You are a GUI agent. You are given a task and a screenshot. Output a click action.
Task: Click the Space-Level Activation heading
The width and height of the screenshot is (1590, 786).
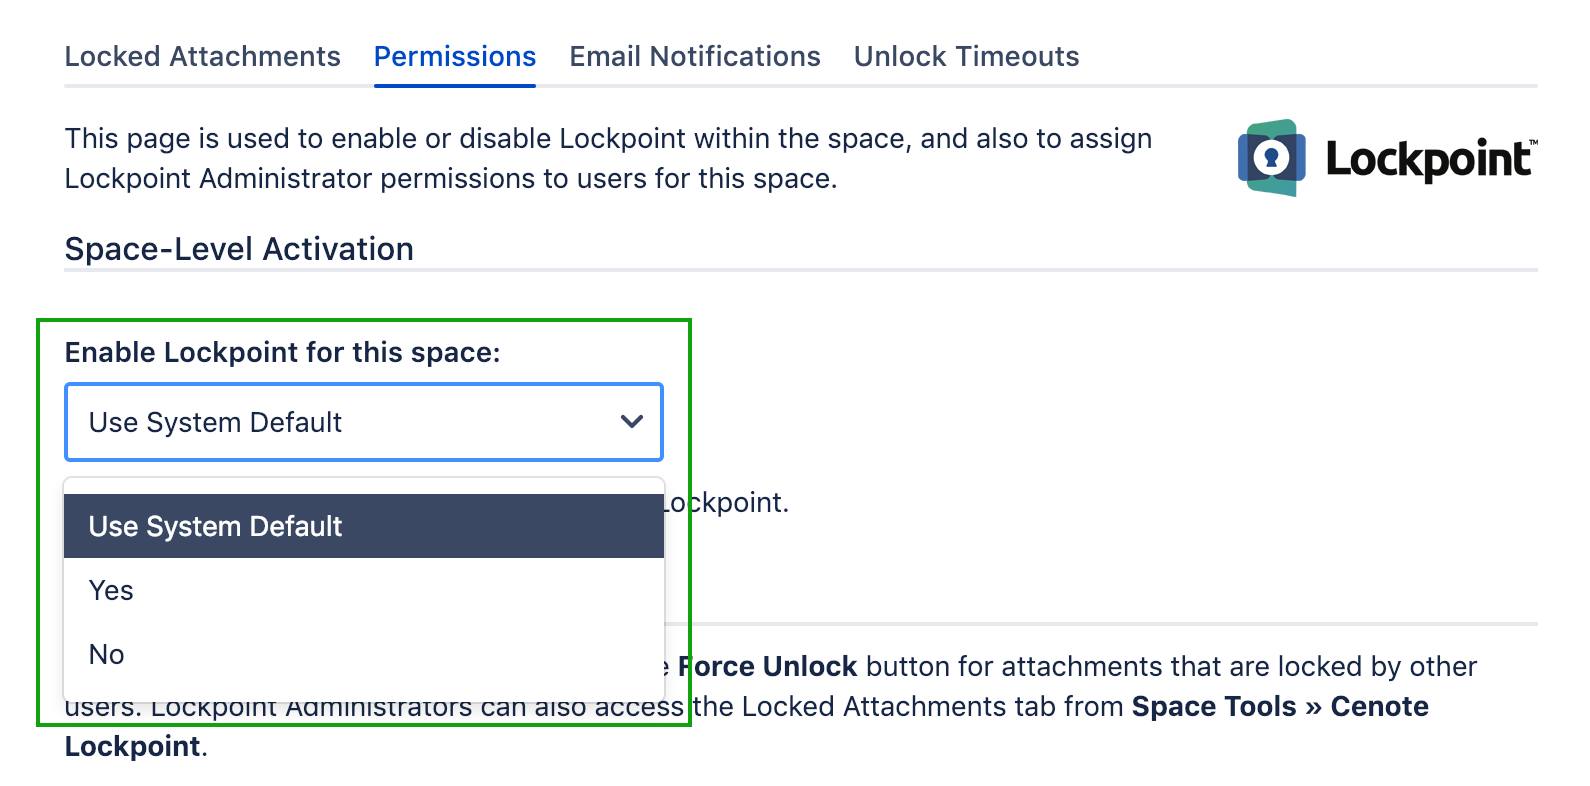click(239, 249)
